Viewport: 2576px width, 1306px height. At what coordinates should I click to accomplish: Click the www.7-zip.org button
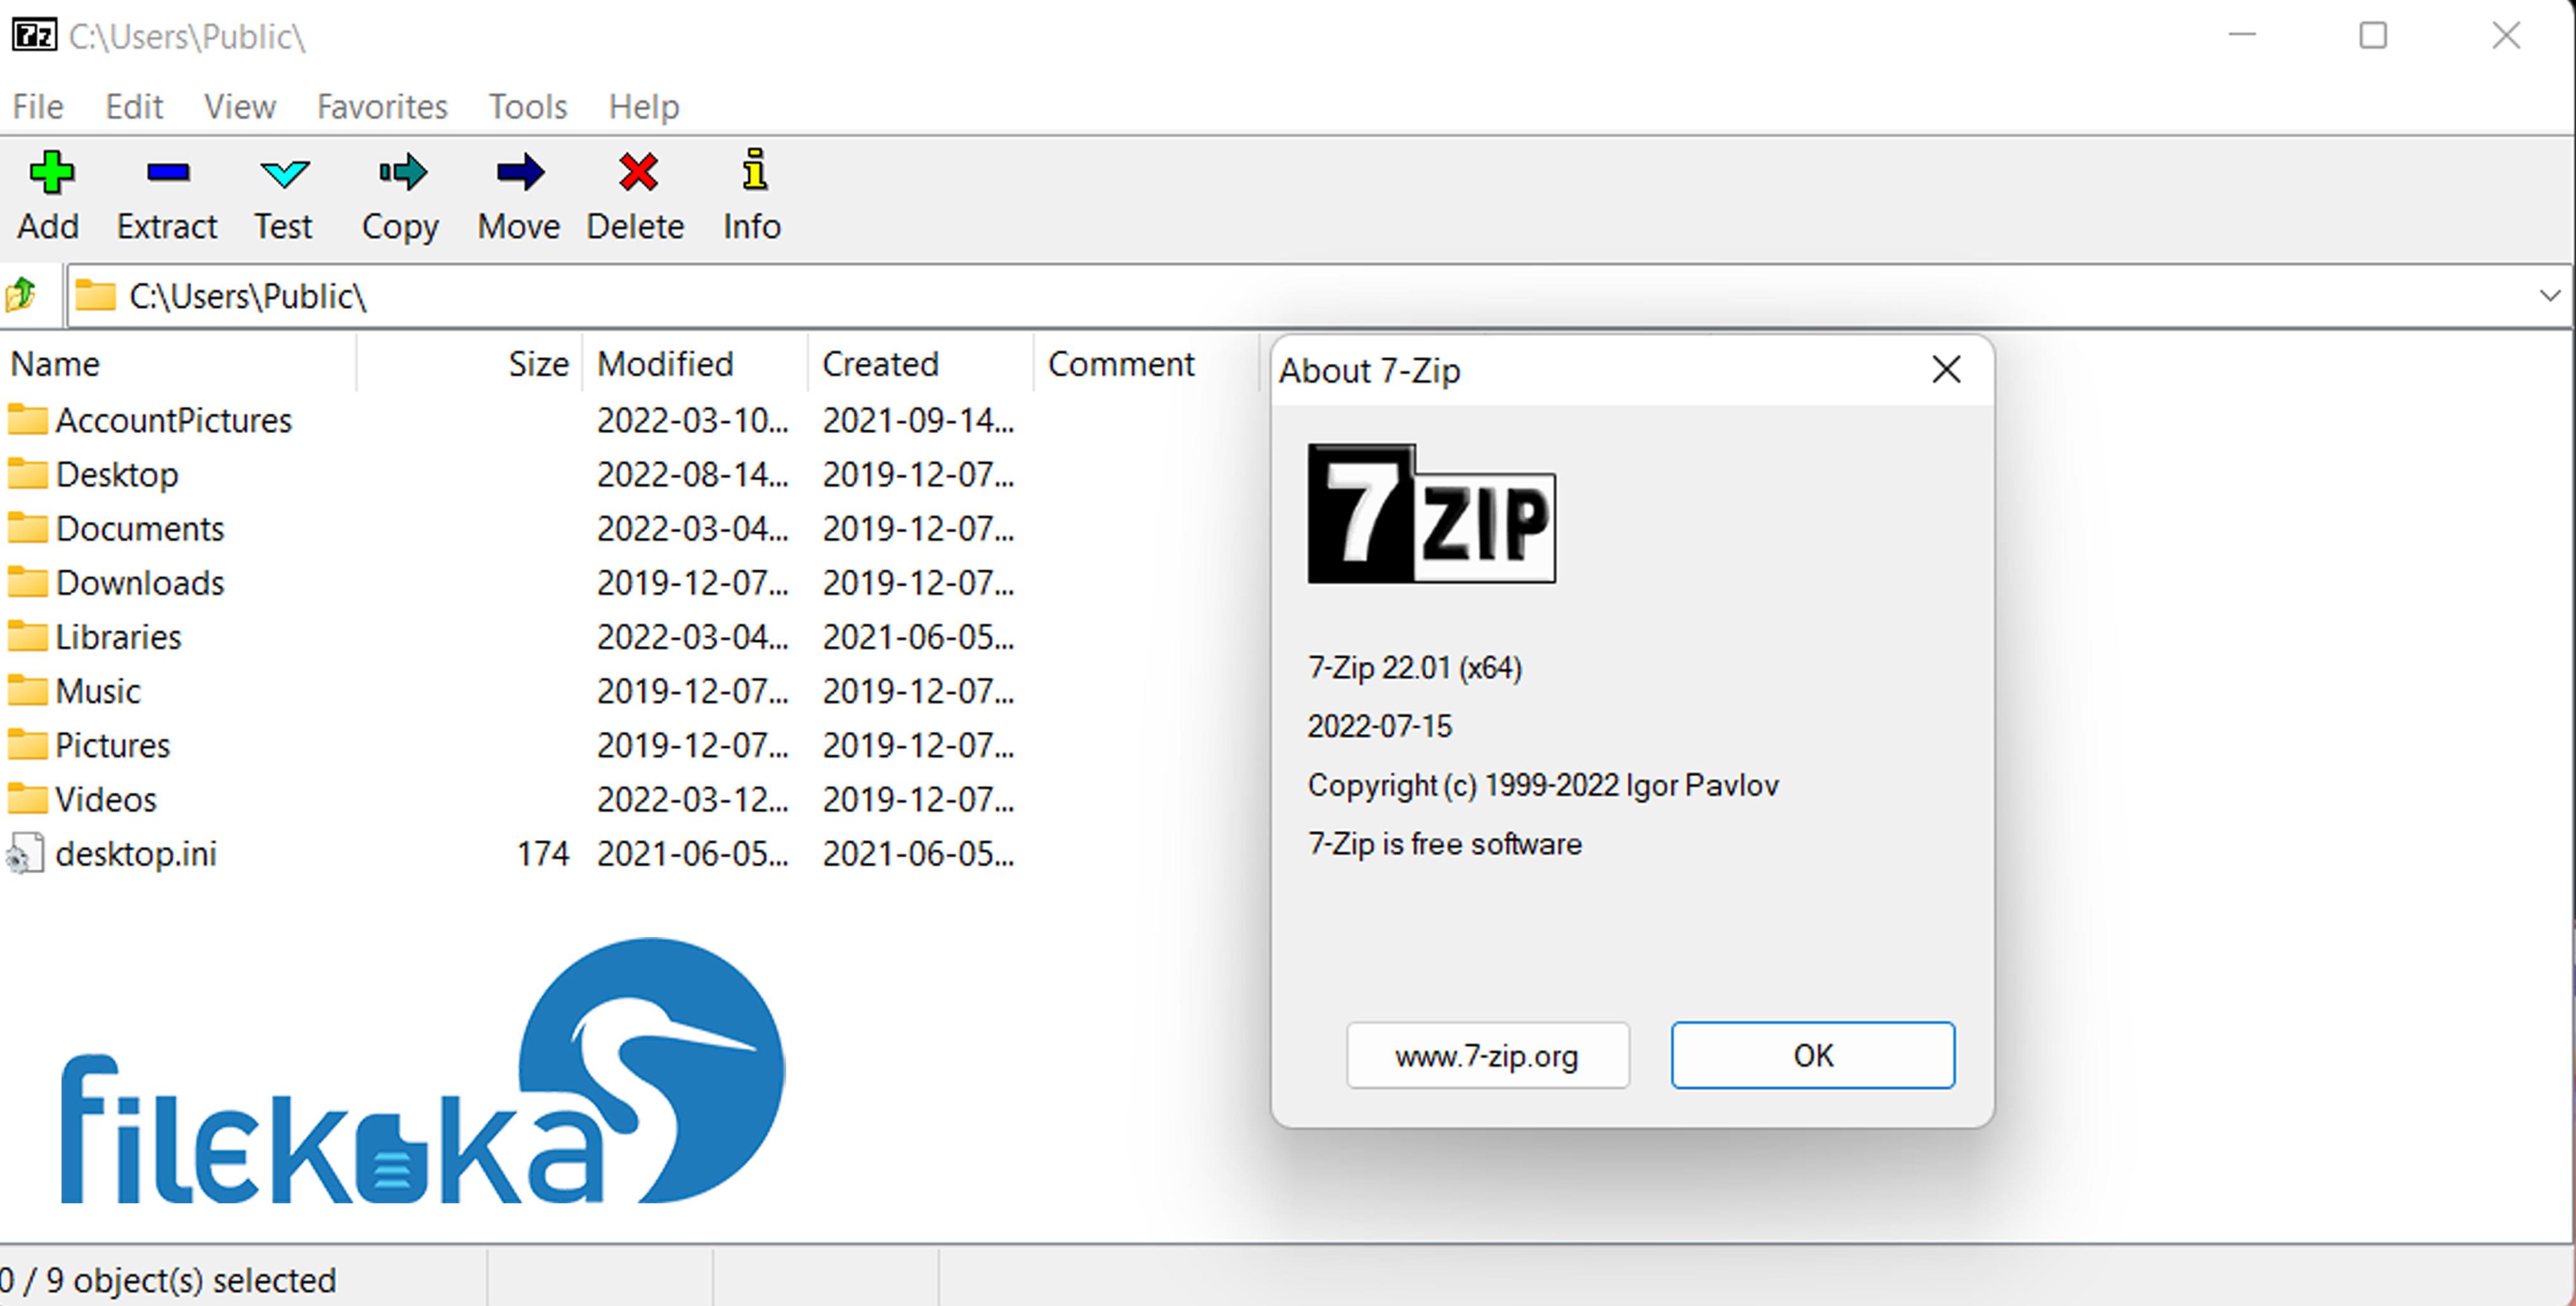(x=1487, y=1055)
